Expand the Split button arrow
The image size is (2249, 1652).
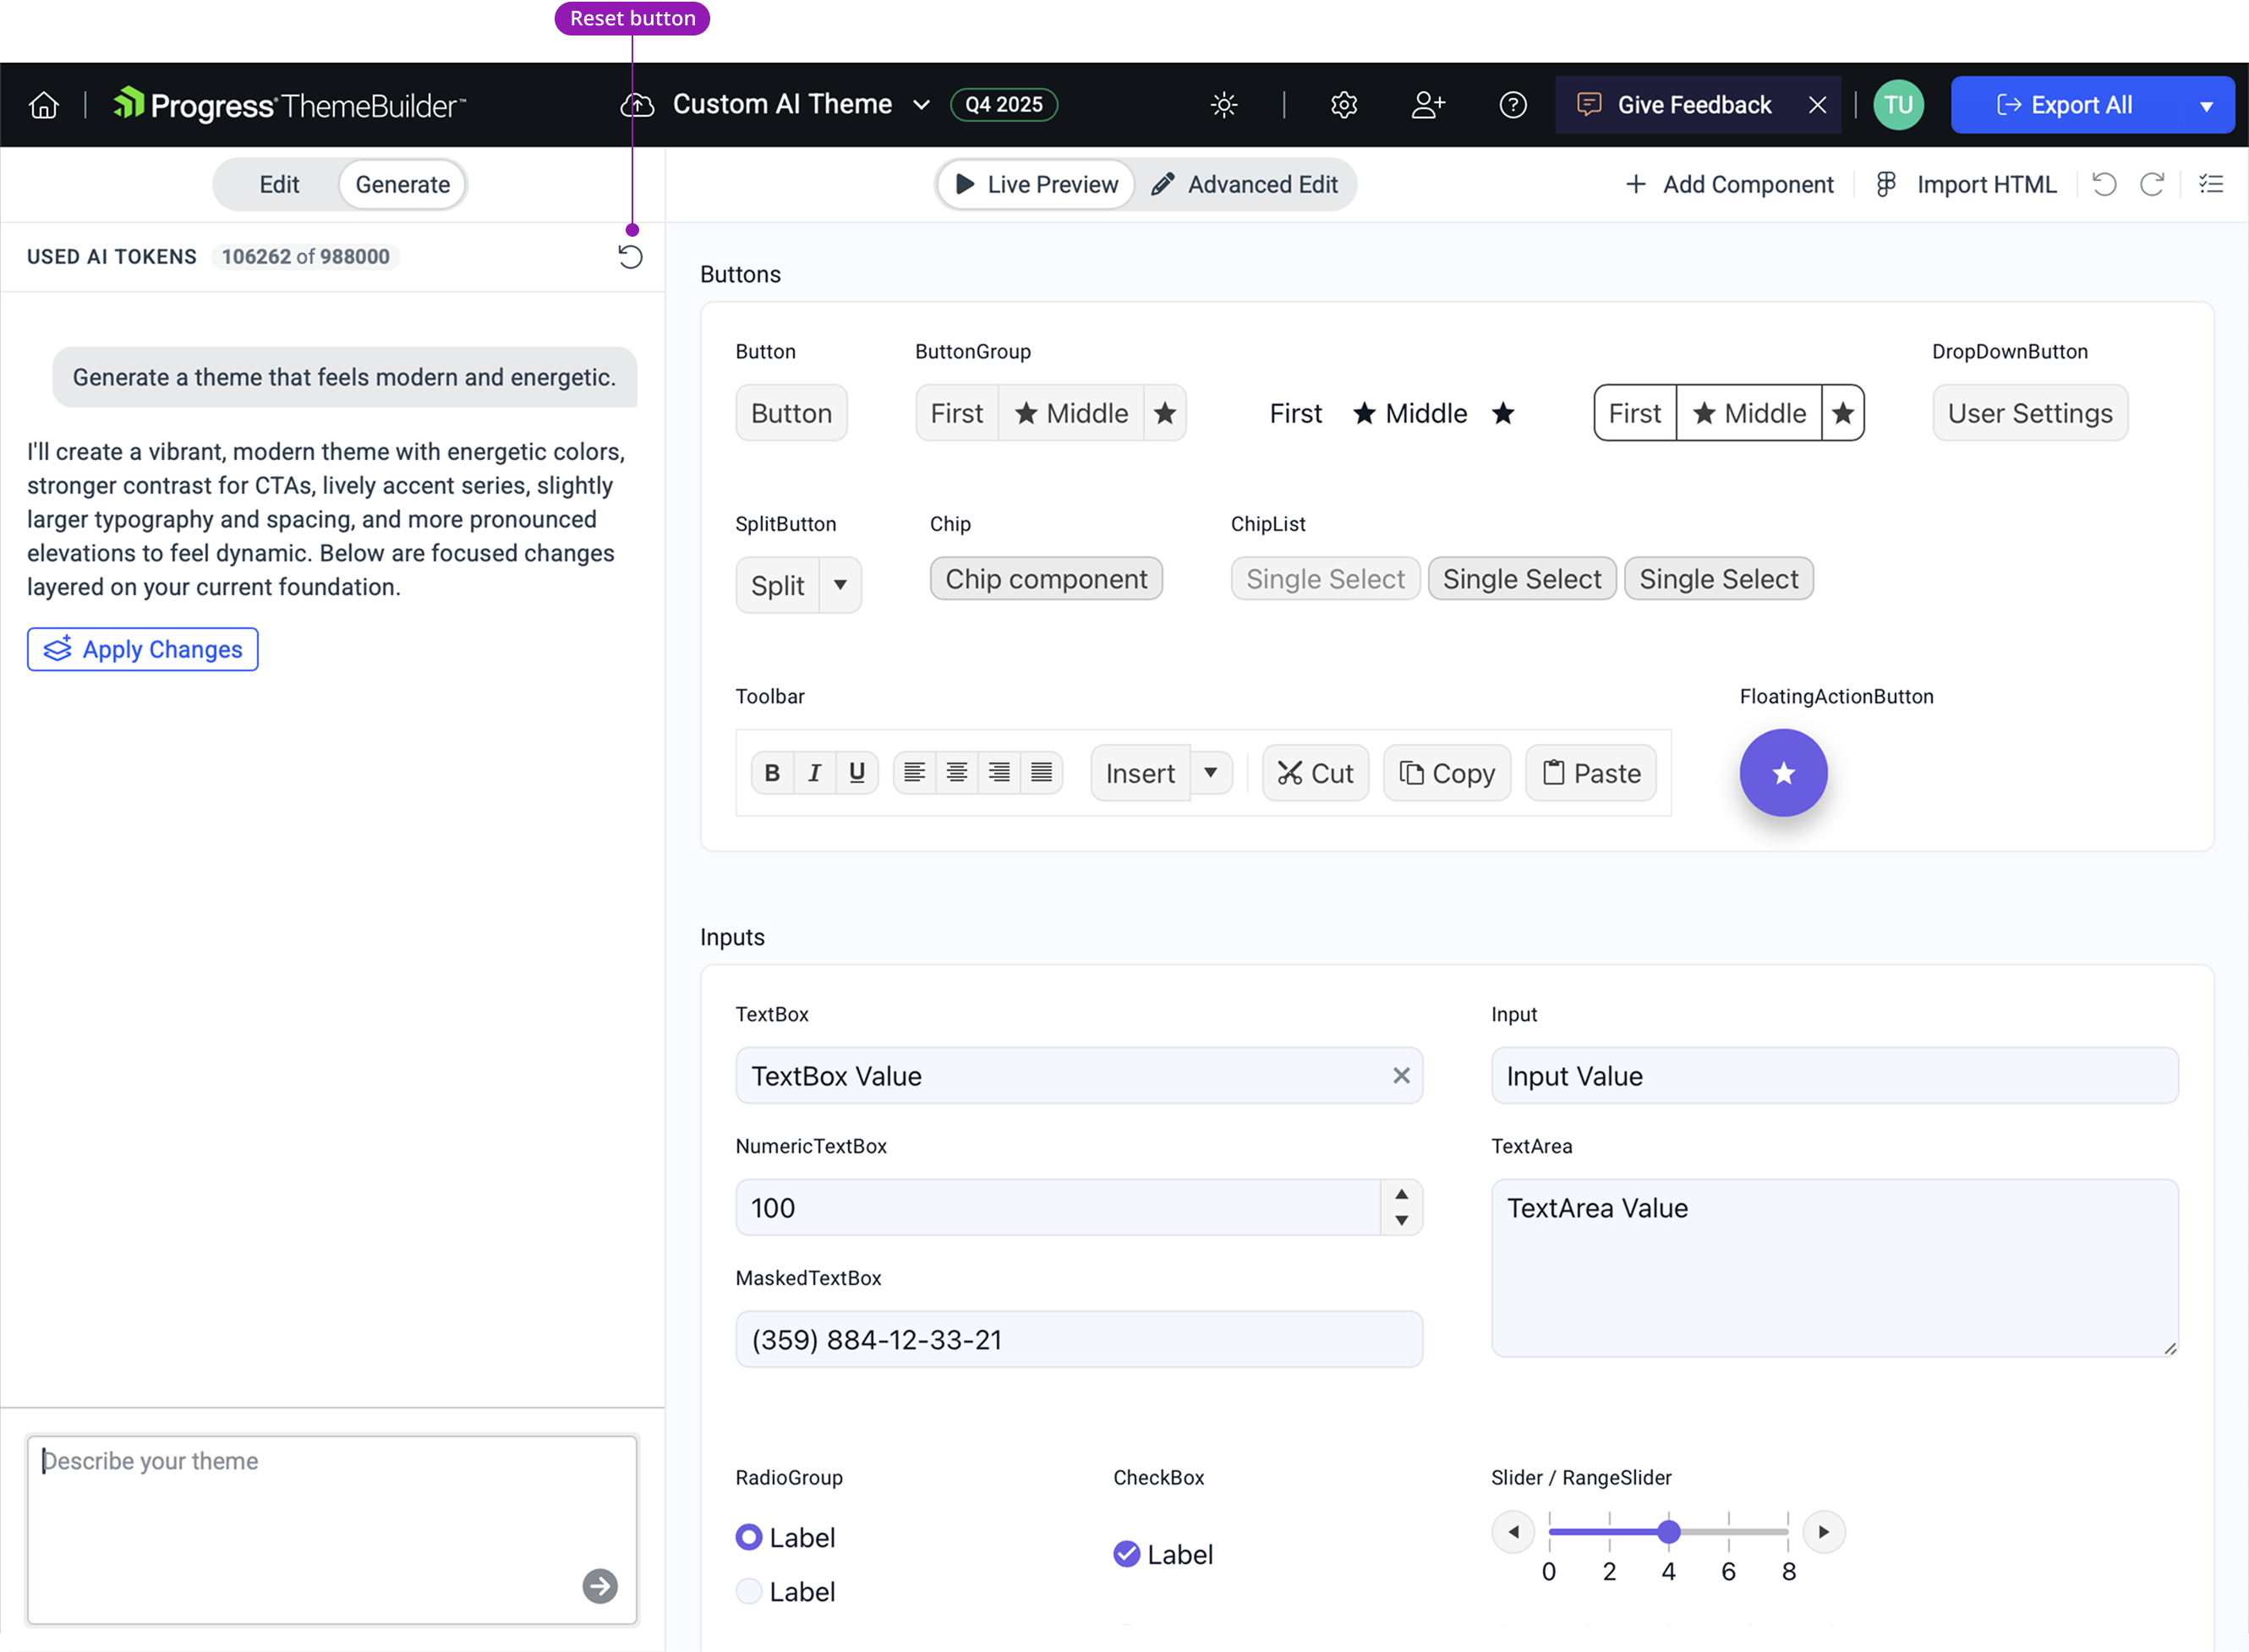point(840,585)
